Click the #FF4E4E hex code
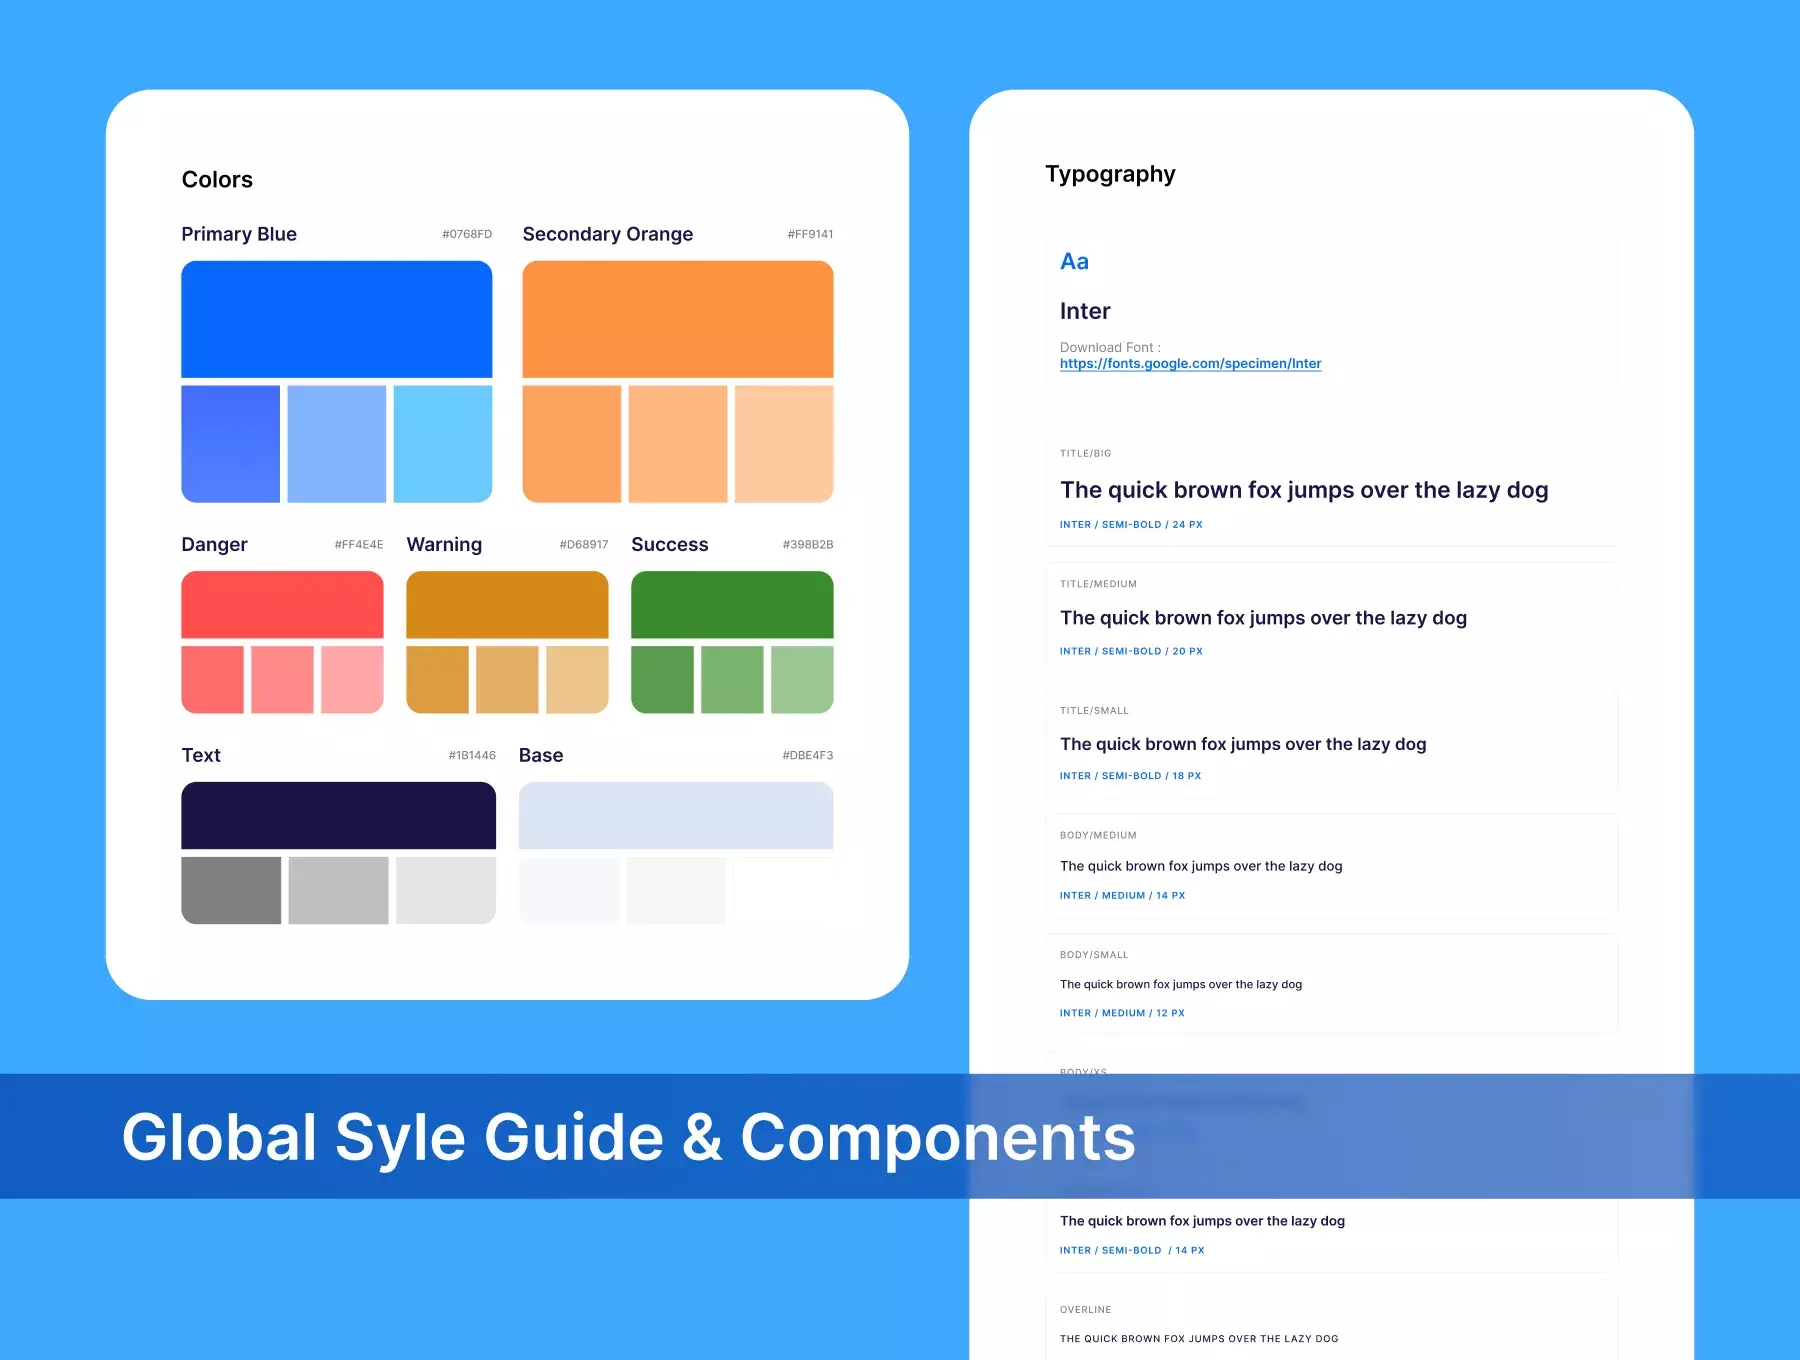Image resolution: width=1800 pixels, height=1360 pixels. (x=359, y=545)
